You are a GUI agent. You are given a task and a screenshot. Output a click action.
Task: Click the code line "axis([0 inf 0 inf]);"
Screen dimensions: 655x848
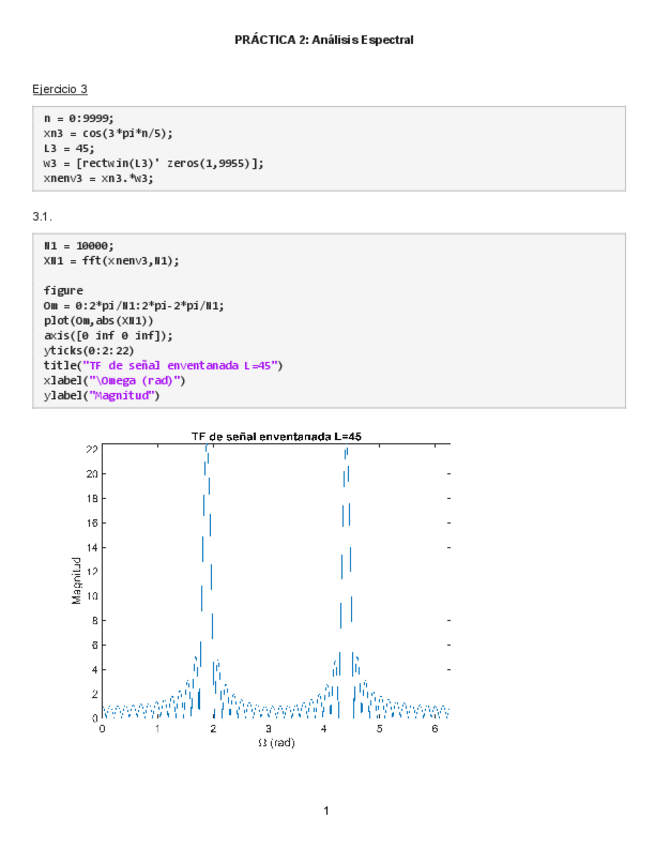point(108,335)
